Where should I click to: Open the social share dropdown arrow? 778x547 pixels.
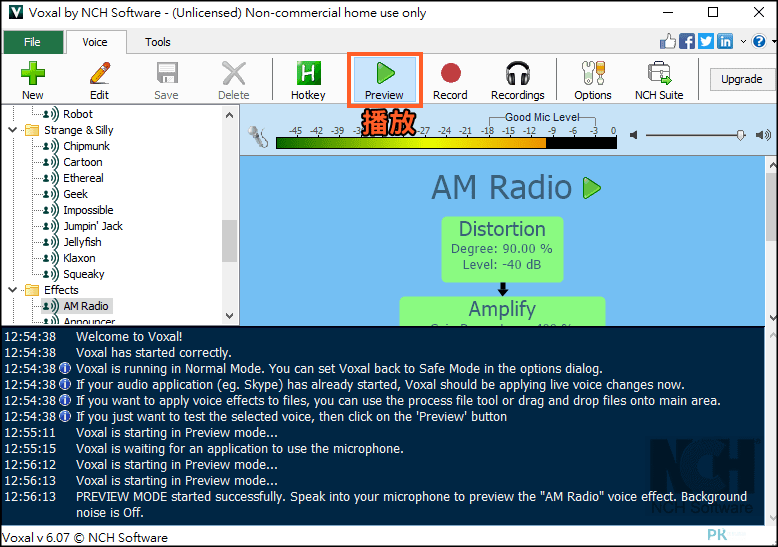point(743,42)
